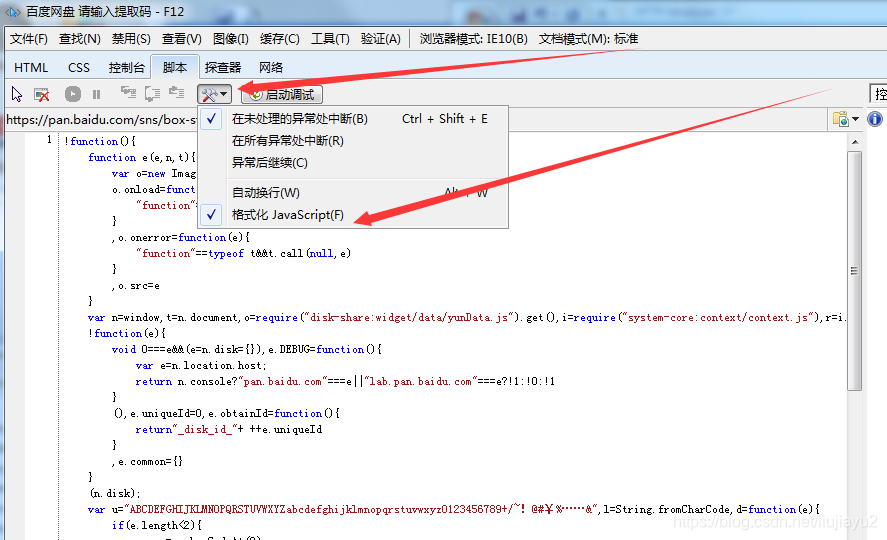Open the 查看(V) menu
This screenshot has height=540, width=887.
tap(182, 39)
